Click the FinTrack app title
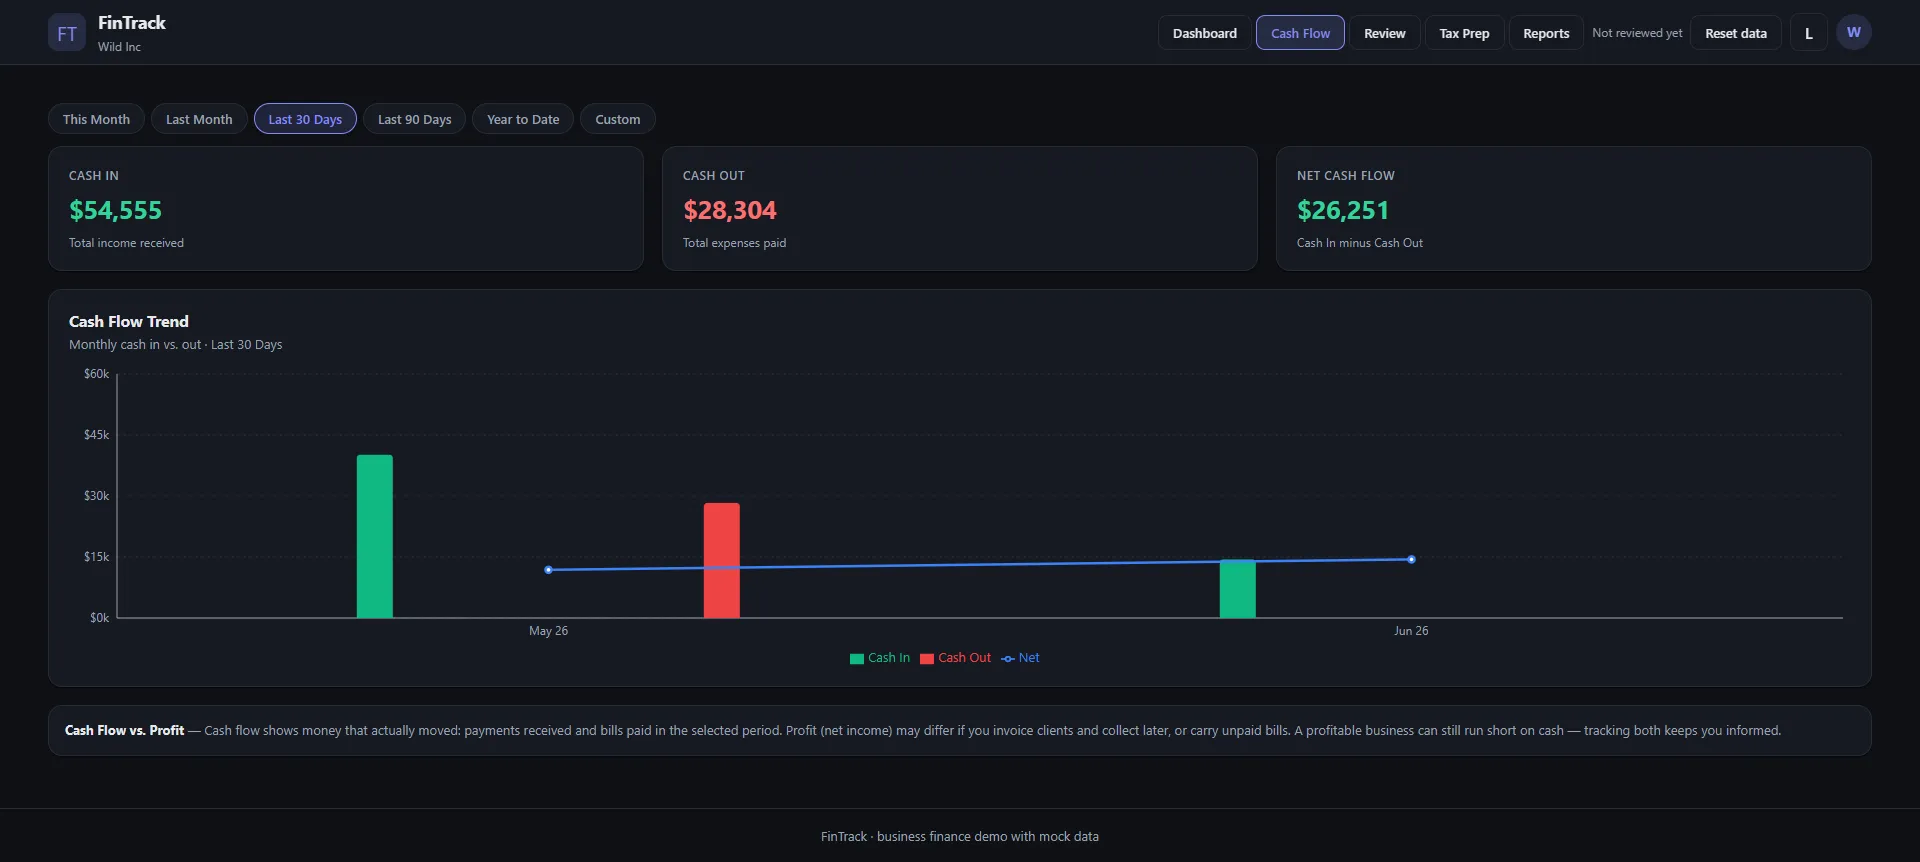1920x862 pixels. pos(131,22)
